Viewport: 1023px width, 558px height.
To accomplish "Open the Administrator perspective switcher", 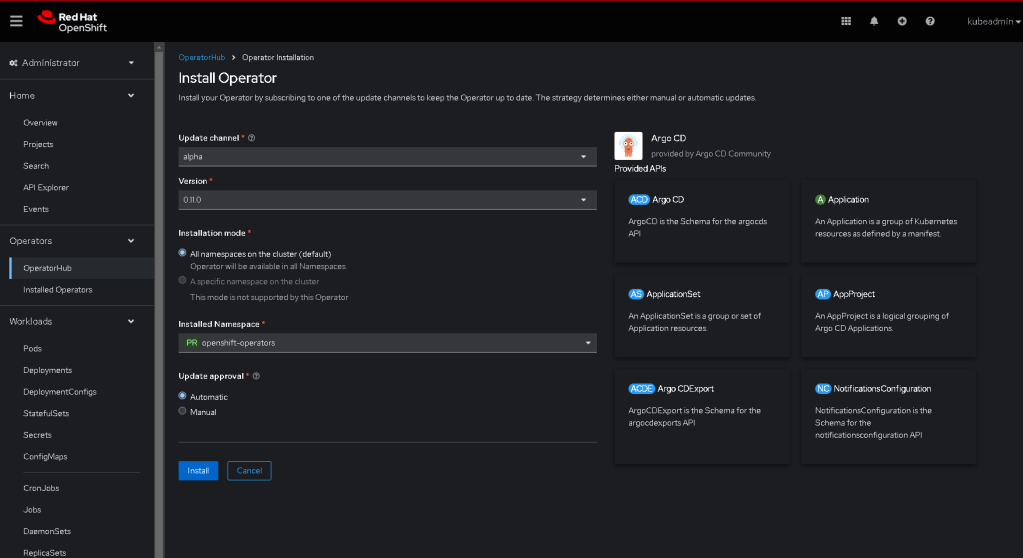I will pos(72,63).
